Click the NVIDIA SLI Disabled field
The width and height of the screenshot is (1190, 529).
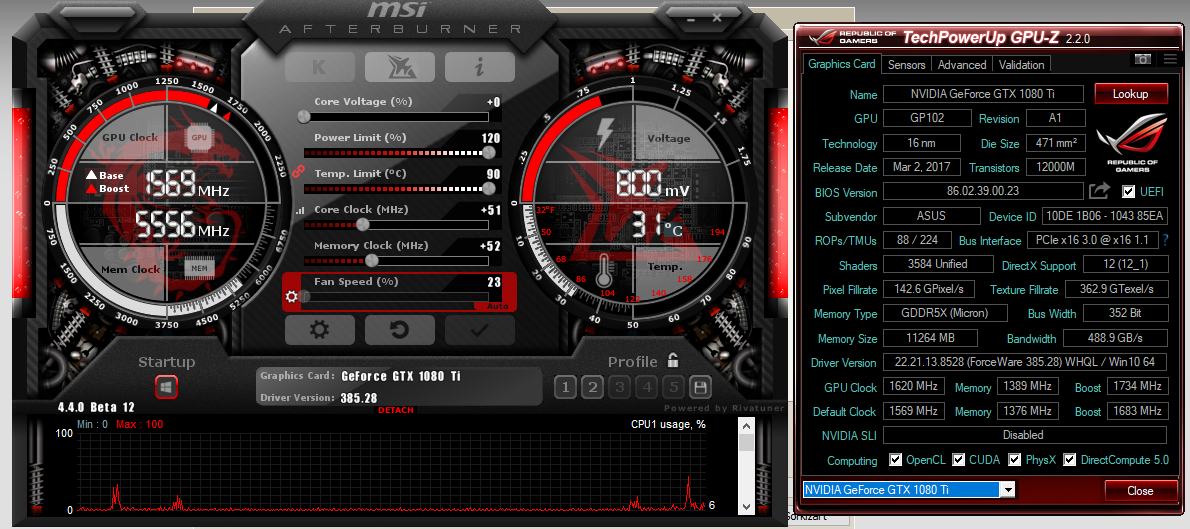pyautogui.click(x=1025, y=435)
